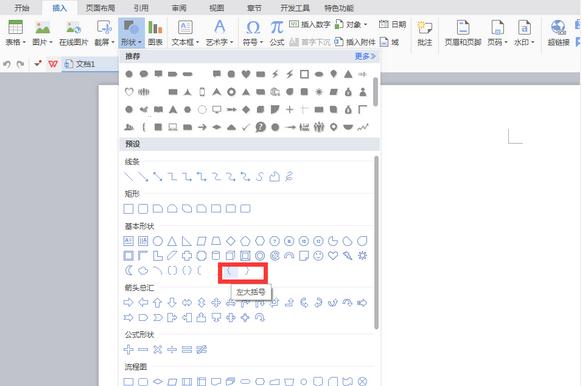
Task: Add a comment with 批注
Action: pyautogui.click(x=425, y=33)
